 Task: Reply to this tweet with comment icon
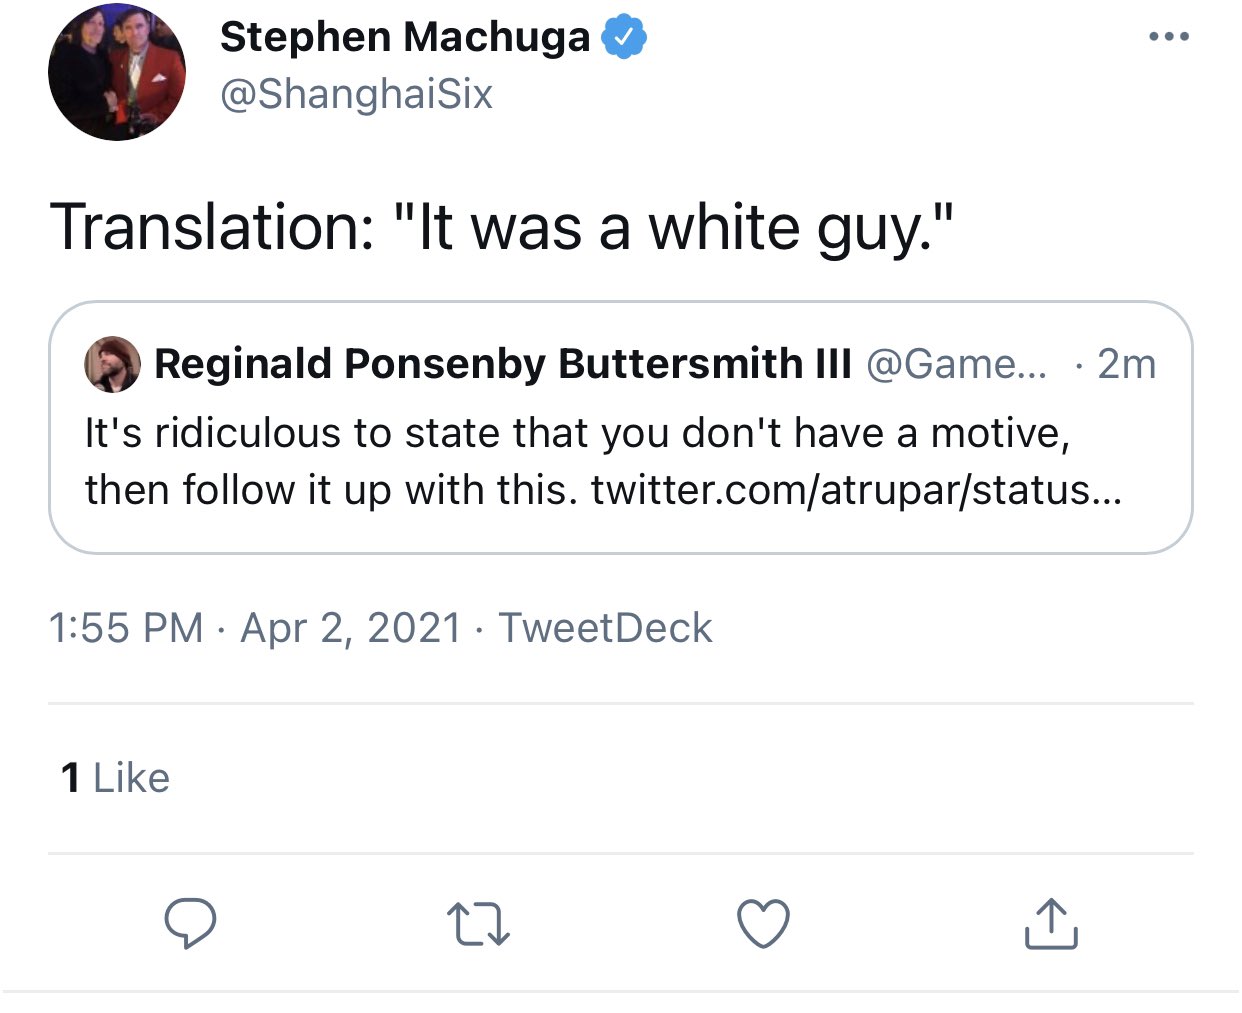pyautogui.click(x=190, y=922)
